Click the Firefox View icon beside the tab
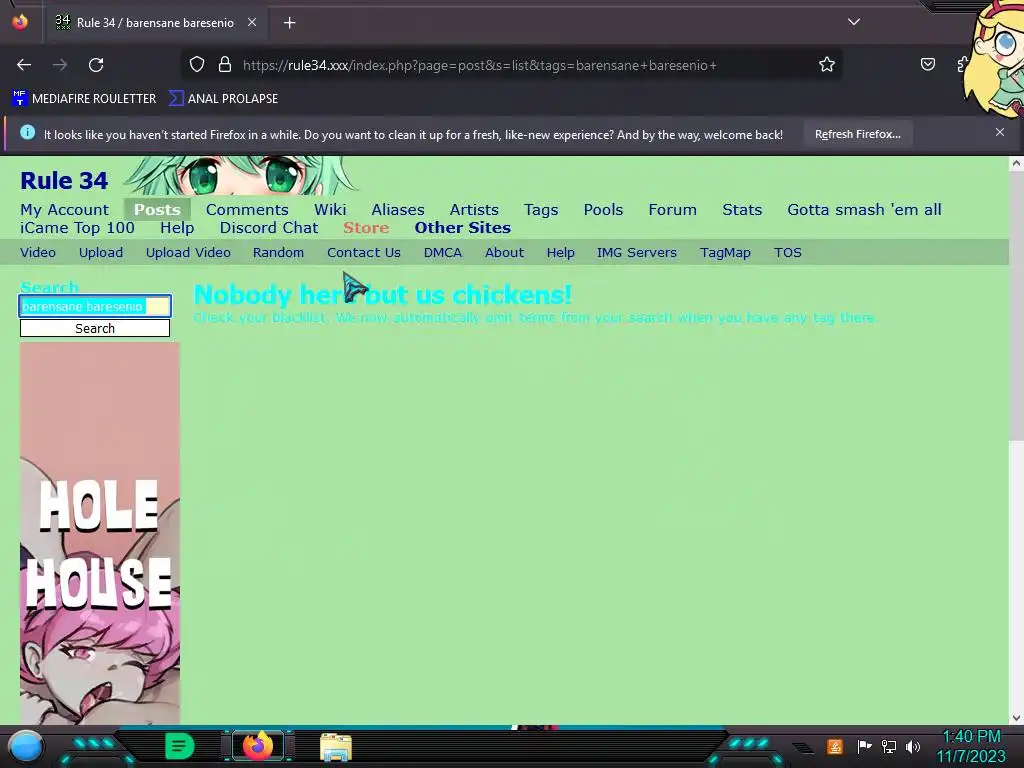The width and height of the screenshot is (1024, 768). coord(20,22)
